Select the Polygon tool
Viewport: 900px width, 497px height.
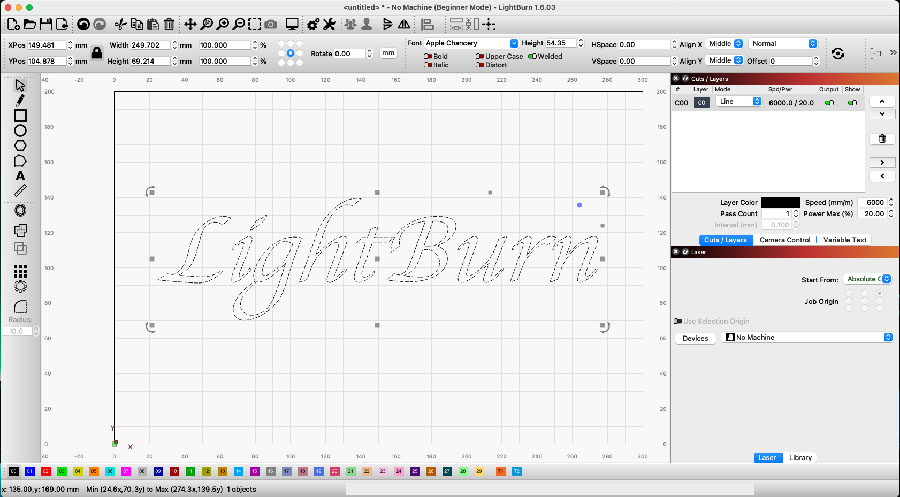pos(20,146)
